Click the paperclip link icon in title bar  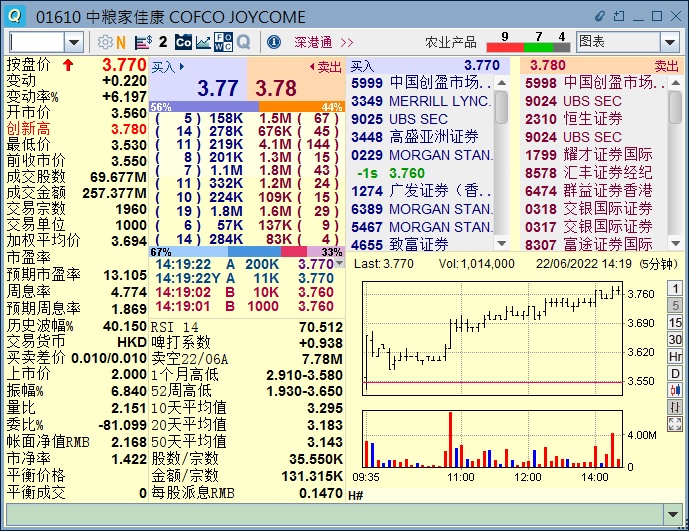point(600,16)
